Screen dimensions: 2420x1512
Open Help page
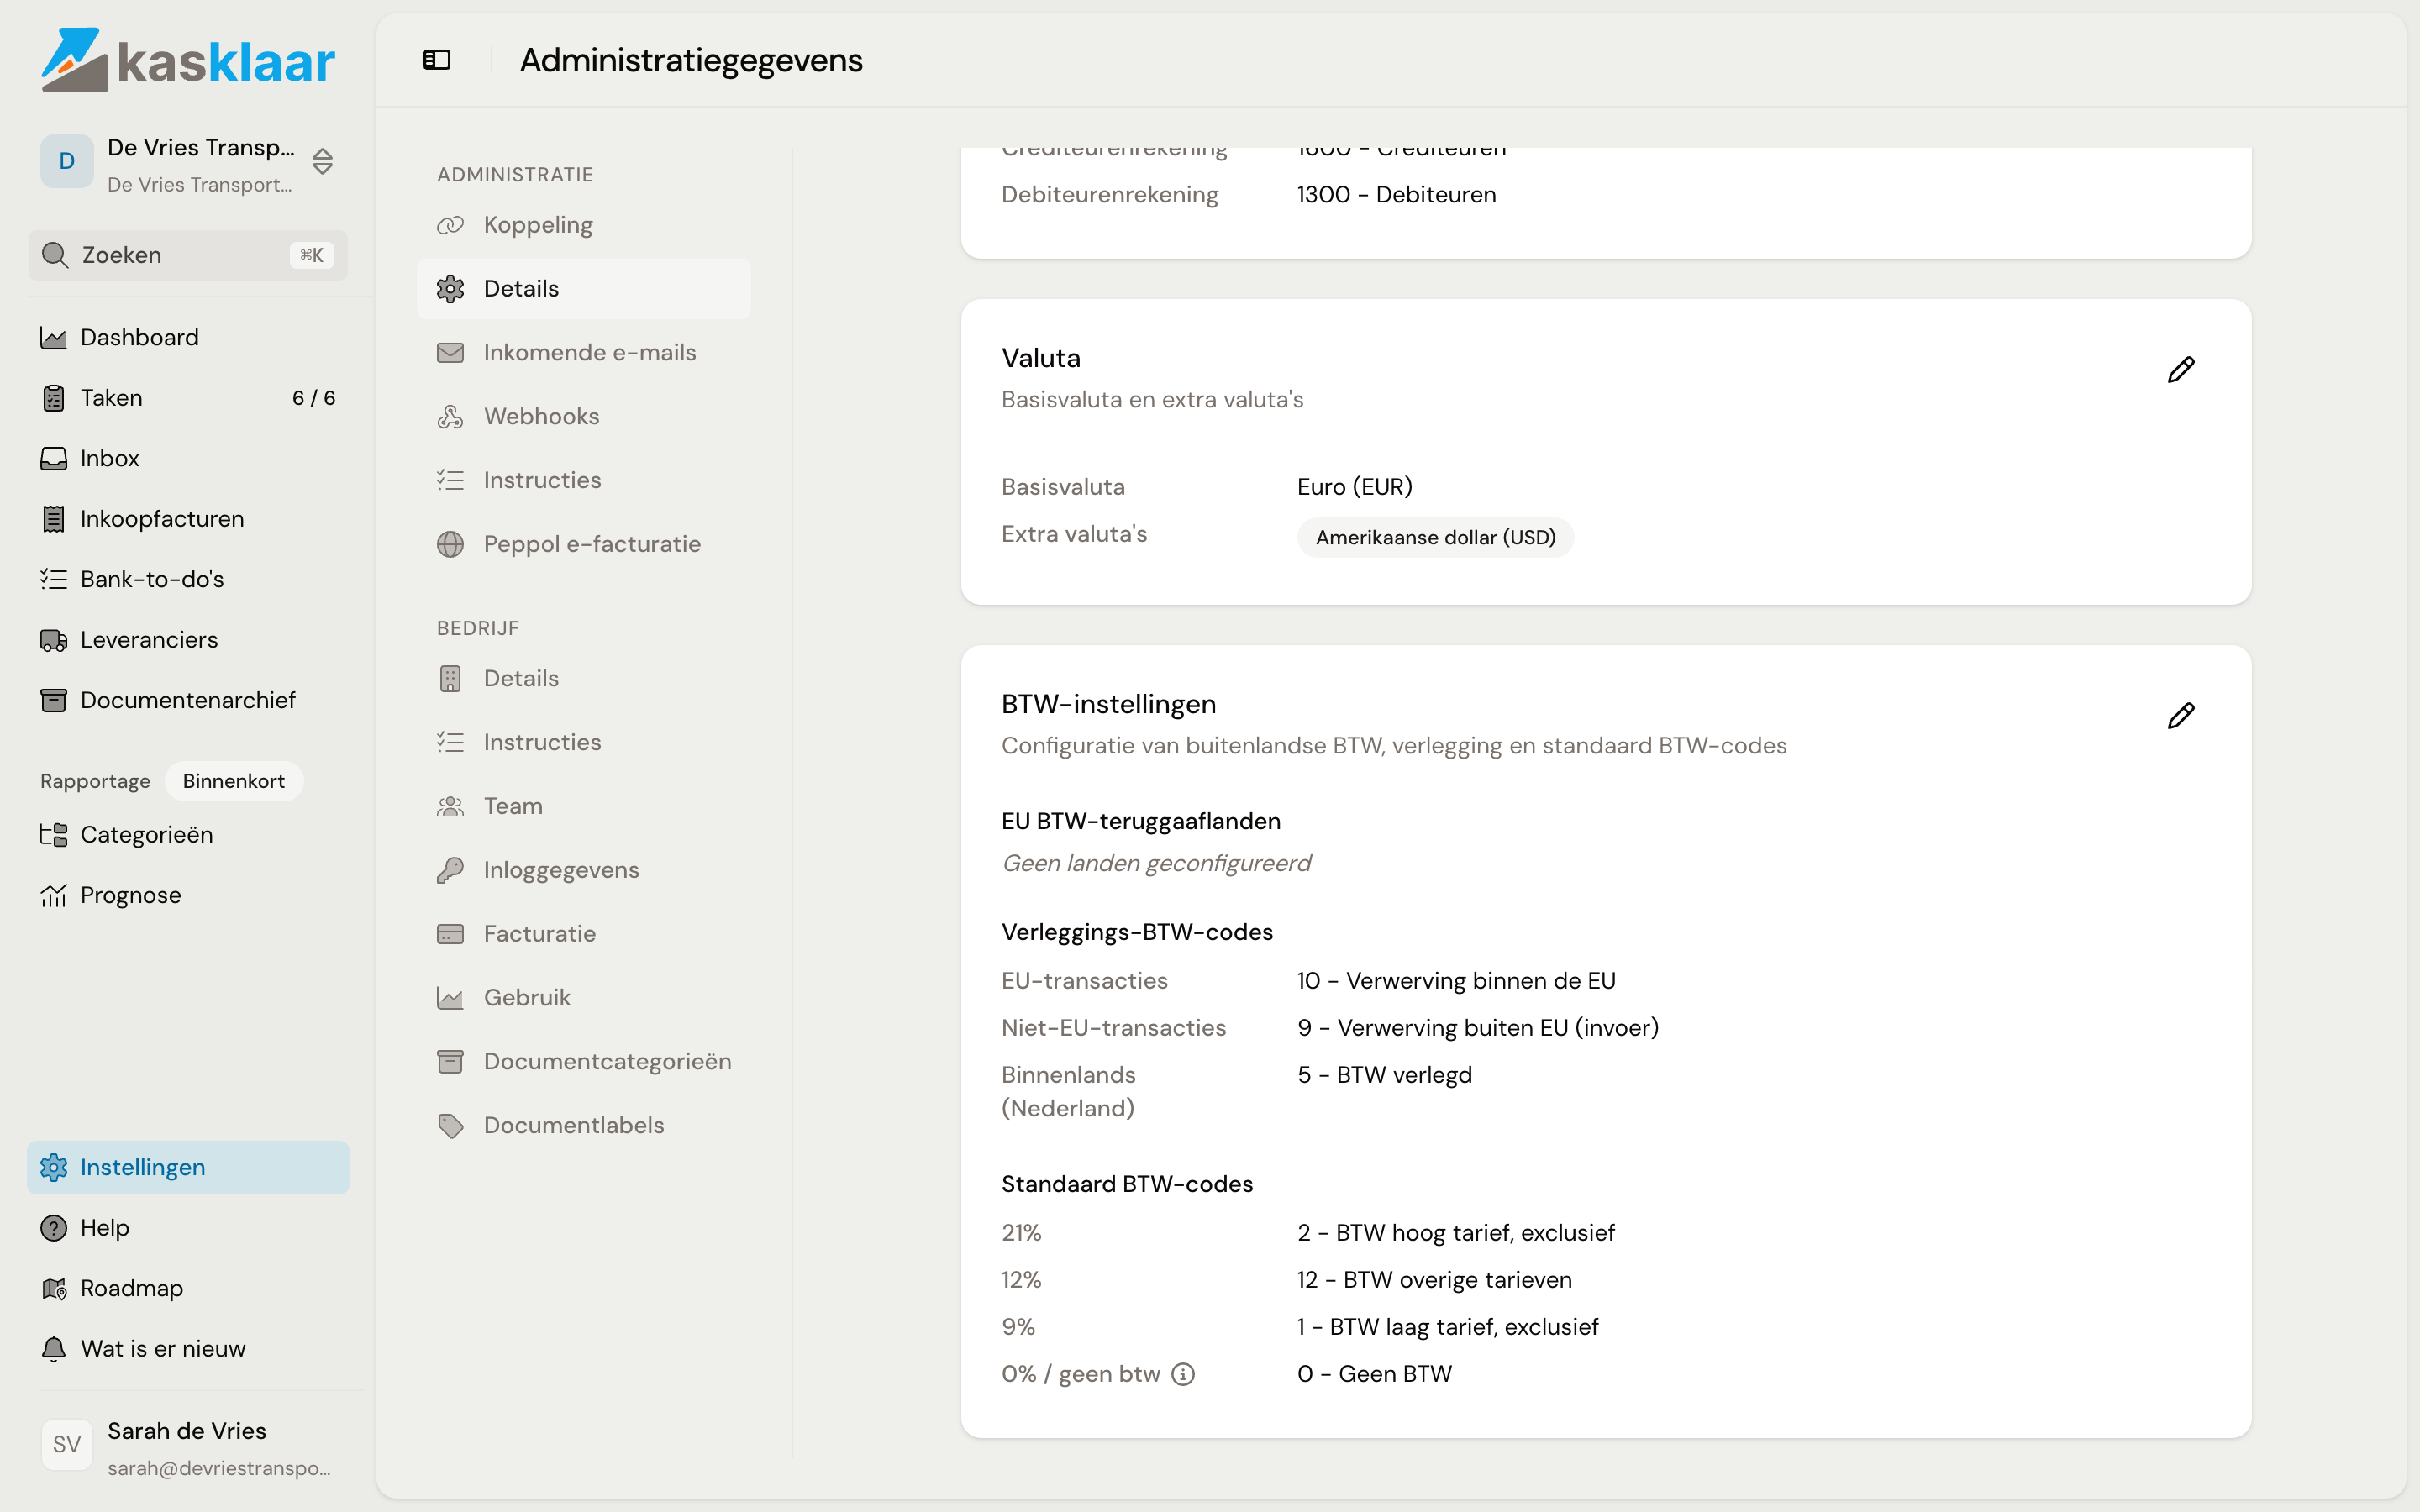click(x=188, y=1228)
